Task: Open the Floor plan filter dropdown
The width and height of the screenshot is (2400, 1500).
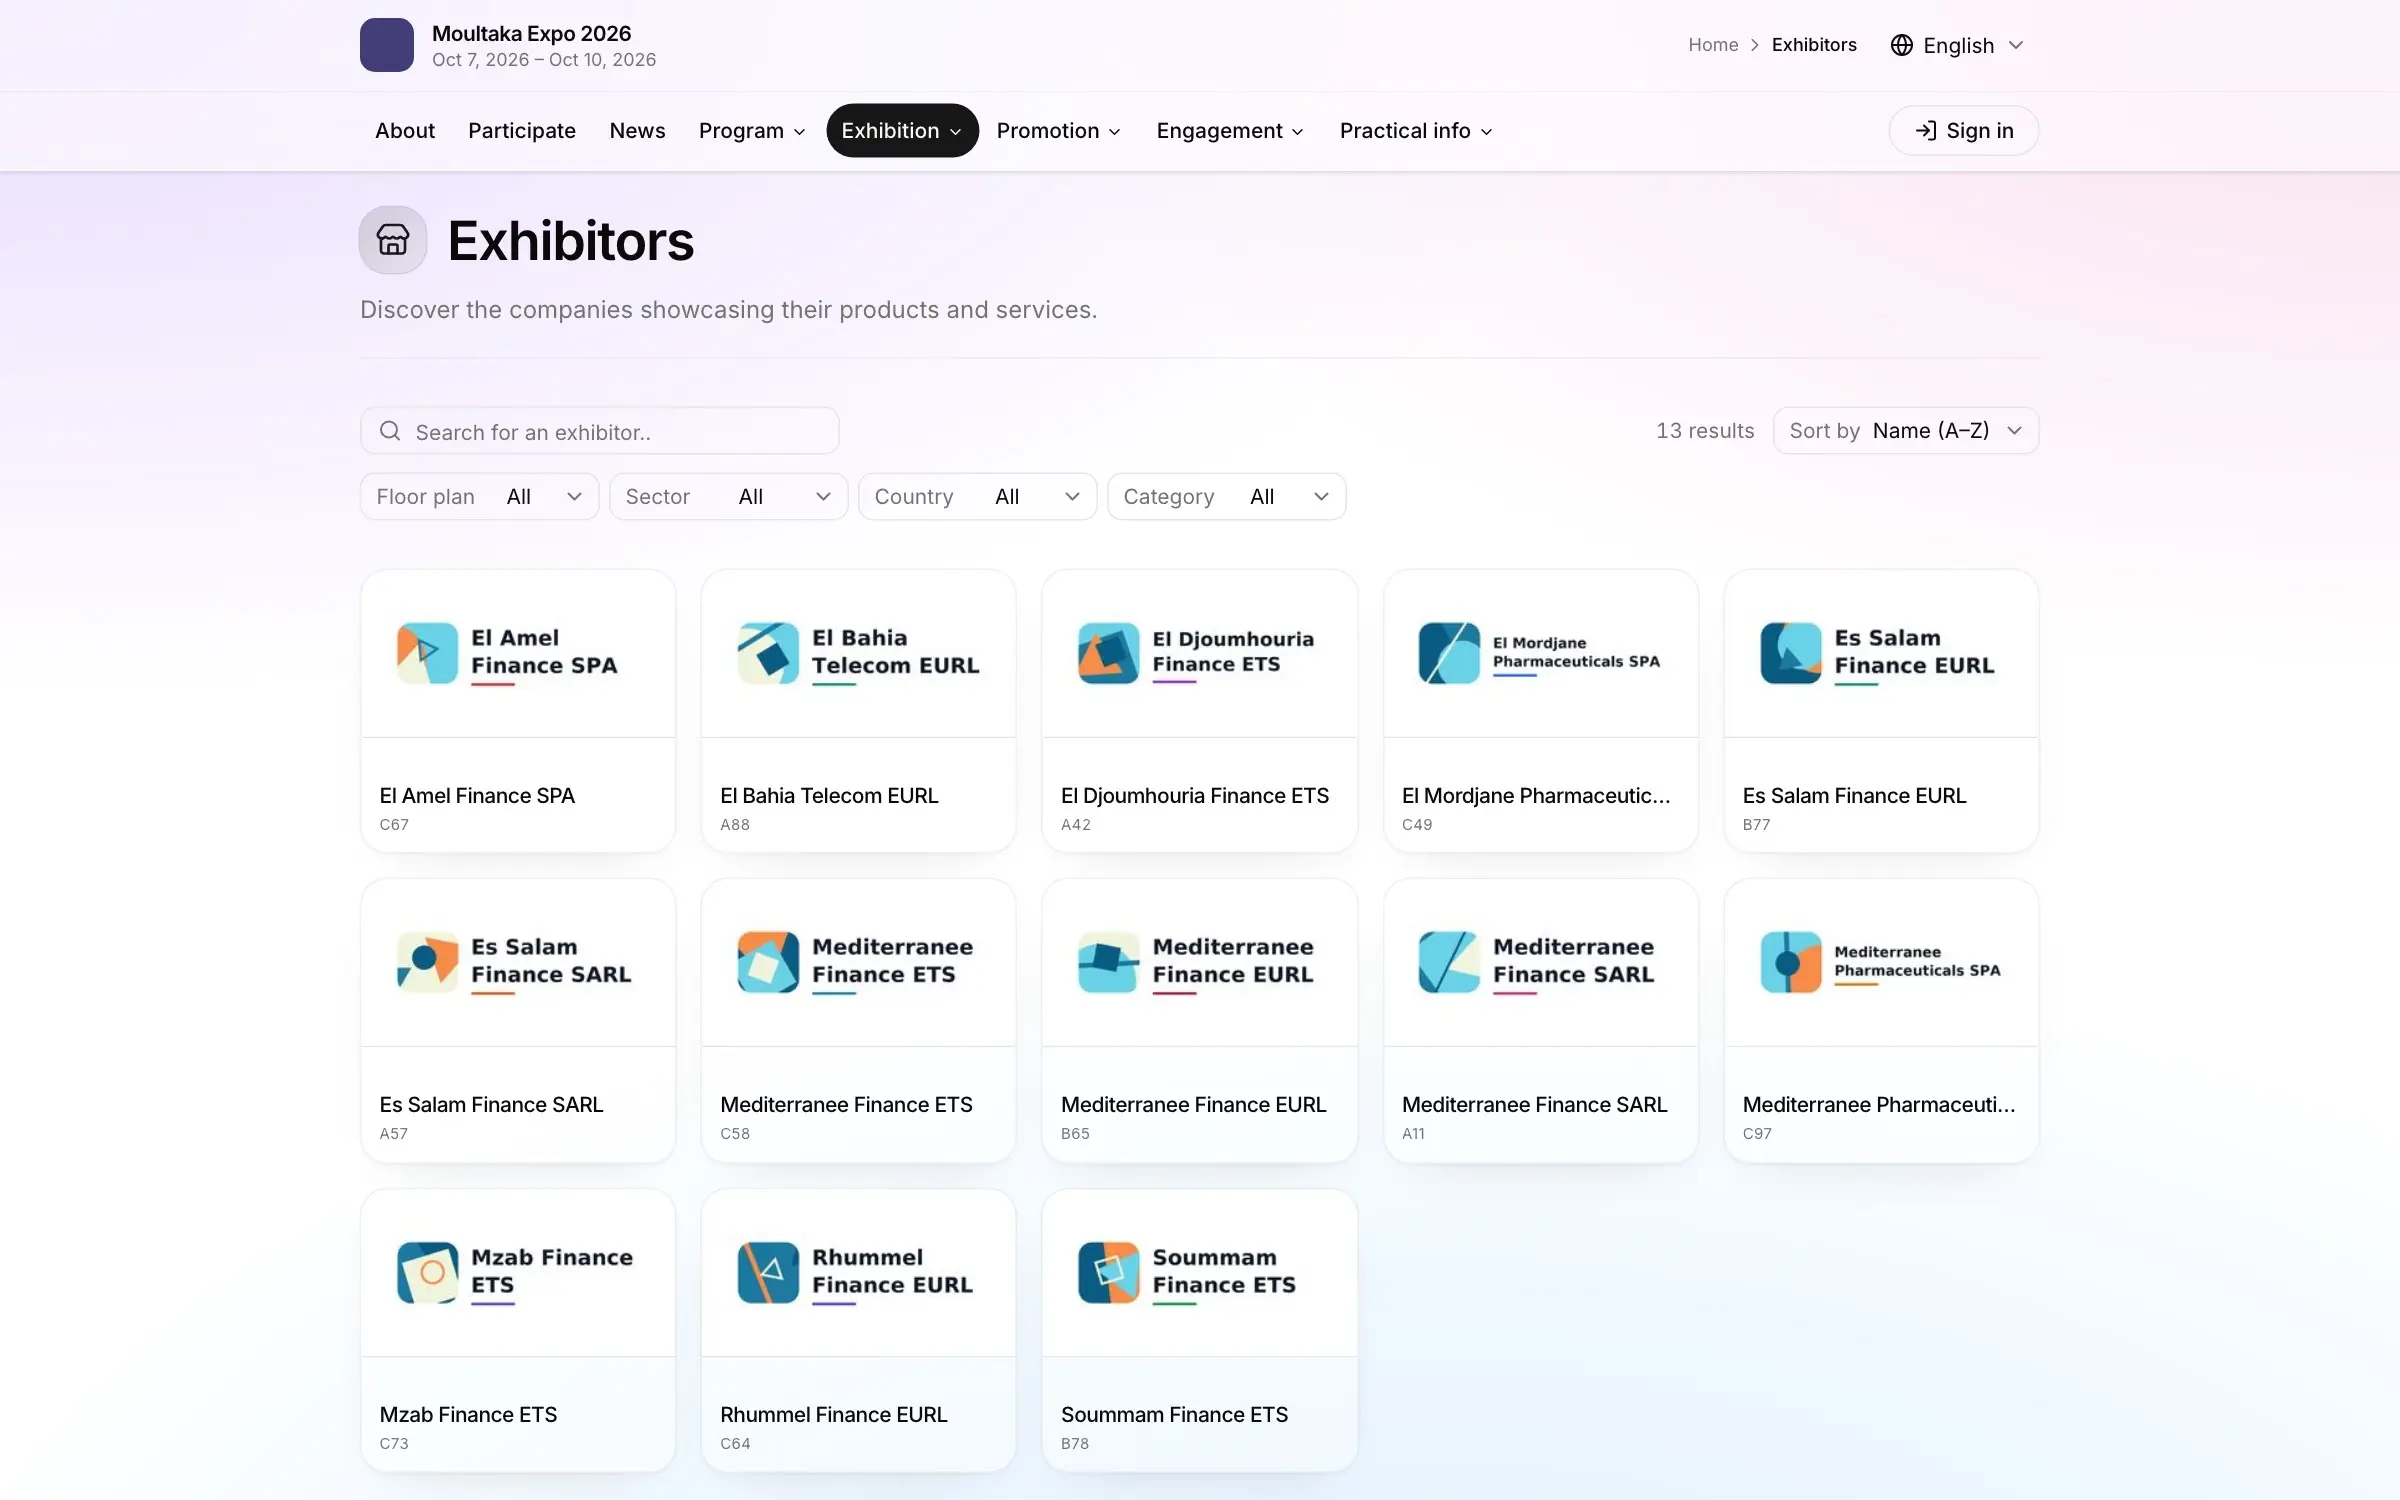Action: (479, 497)
